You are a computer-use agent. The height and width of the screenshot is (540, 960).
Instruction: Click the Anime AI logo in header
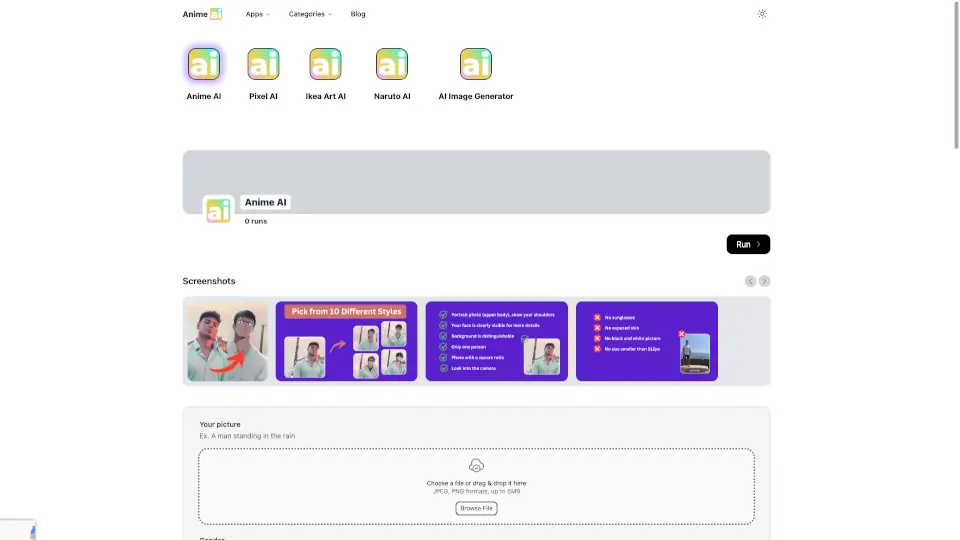click(202, 14)
